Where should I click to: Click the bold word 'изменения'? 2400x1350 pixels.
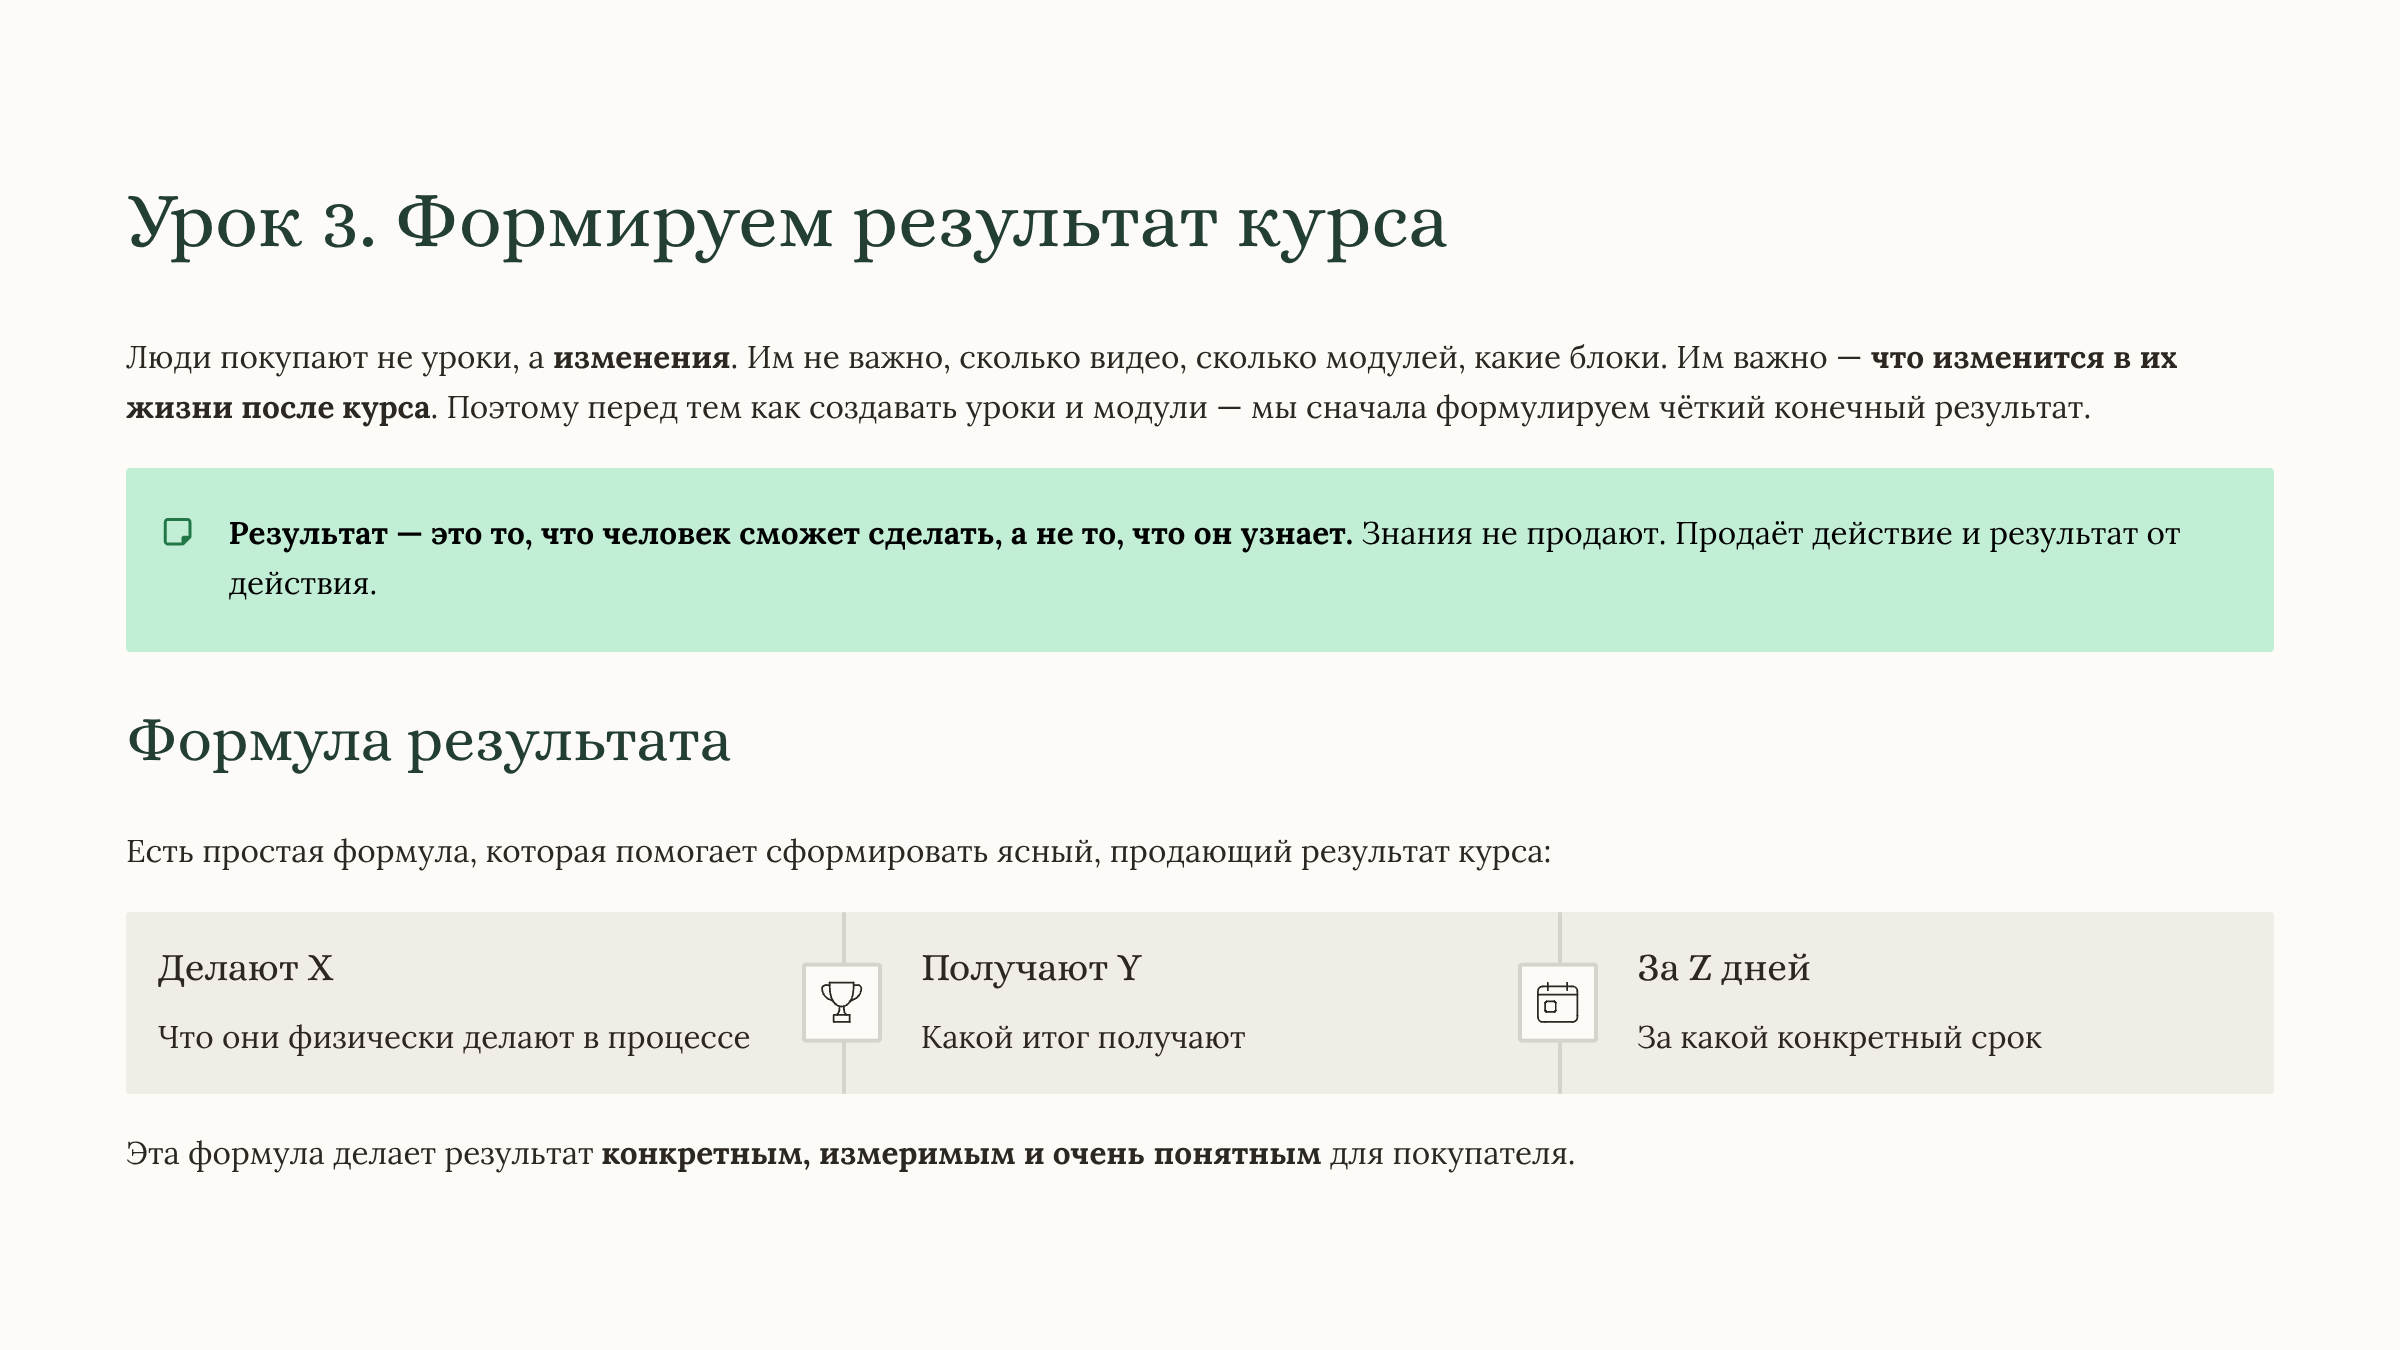(641, 358)
